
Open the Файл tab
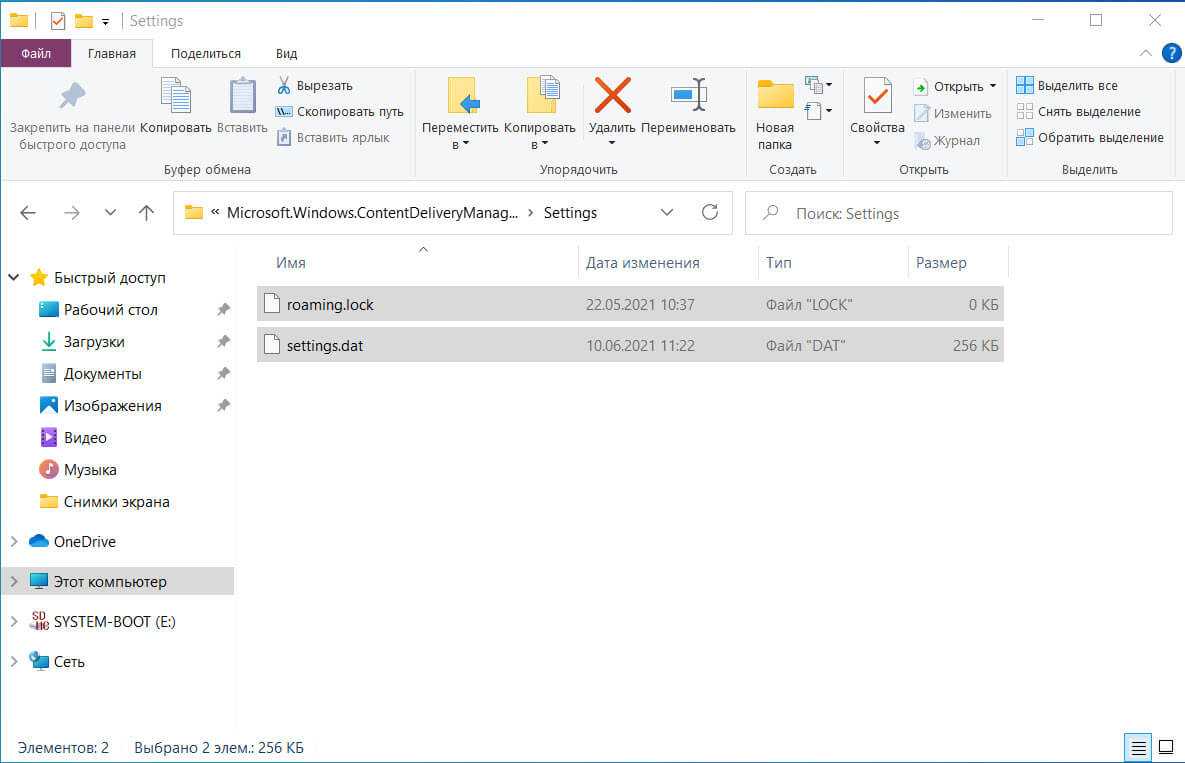pyautogui.click(x=36, y=54)
